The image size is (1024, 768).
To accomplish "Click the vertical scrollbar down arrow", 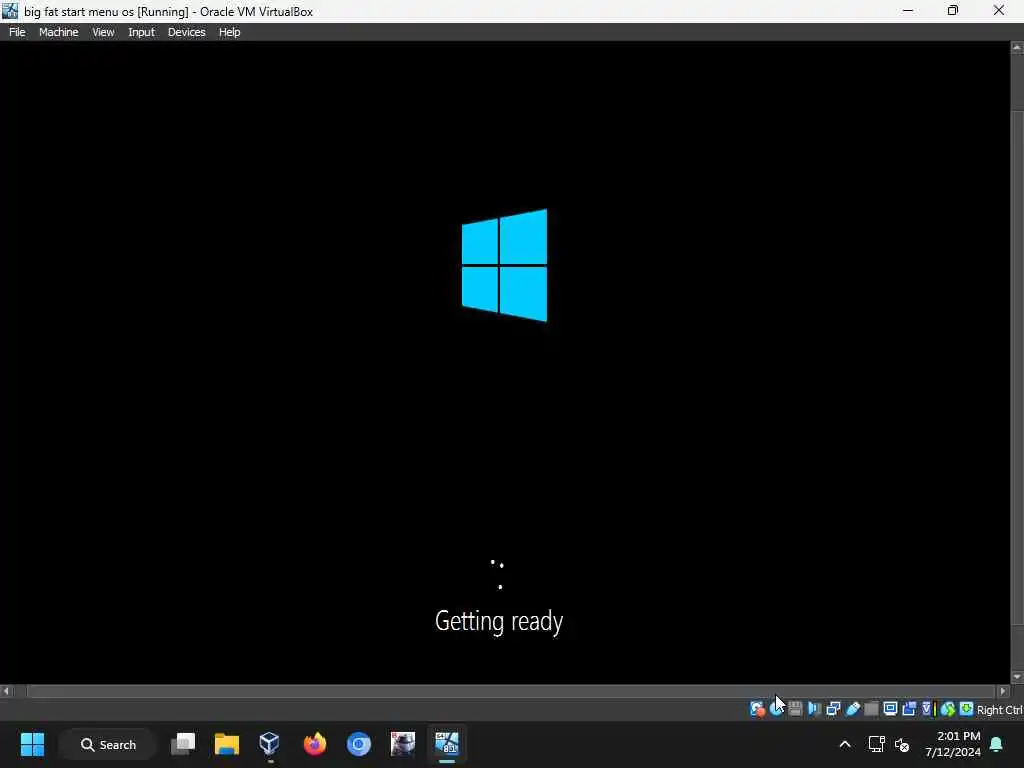I will tap(1017, 677).
